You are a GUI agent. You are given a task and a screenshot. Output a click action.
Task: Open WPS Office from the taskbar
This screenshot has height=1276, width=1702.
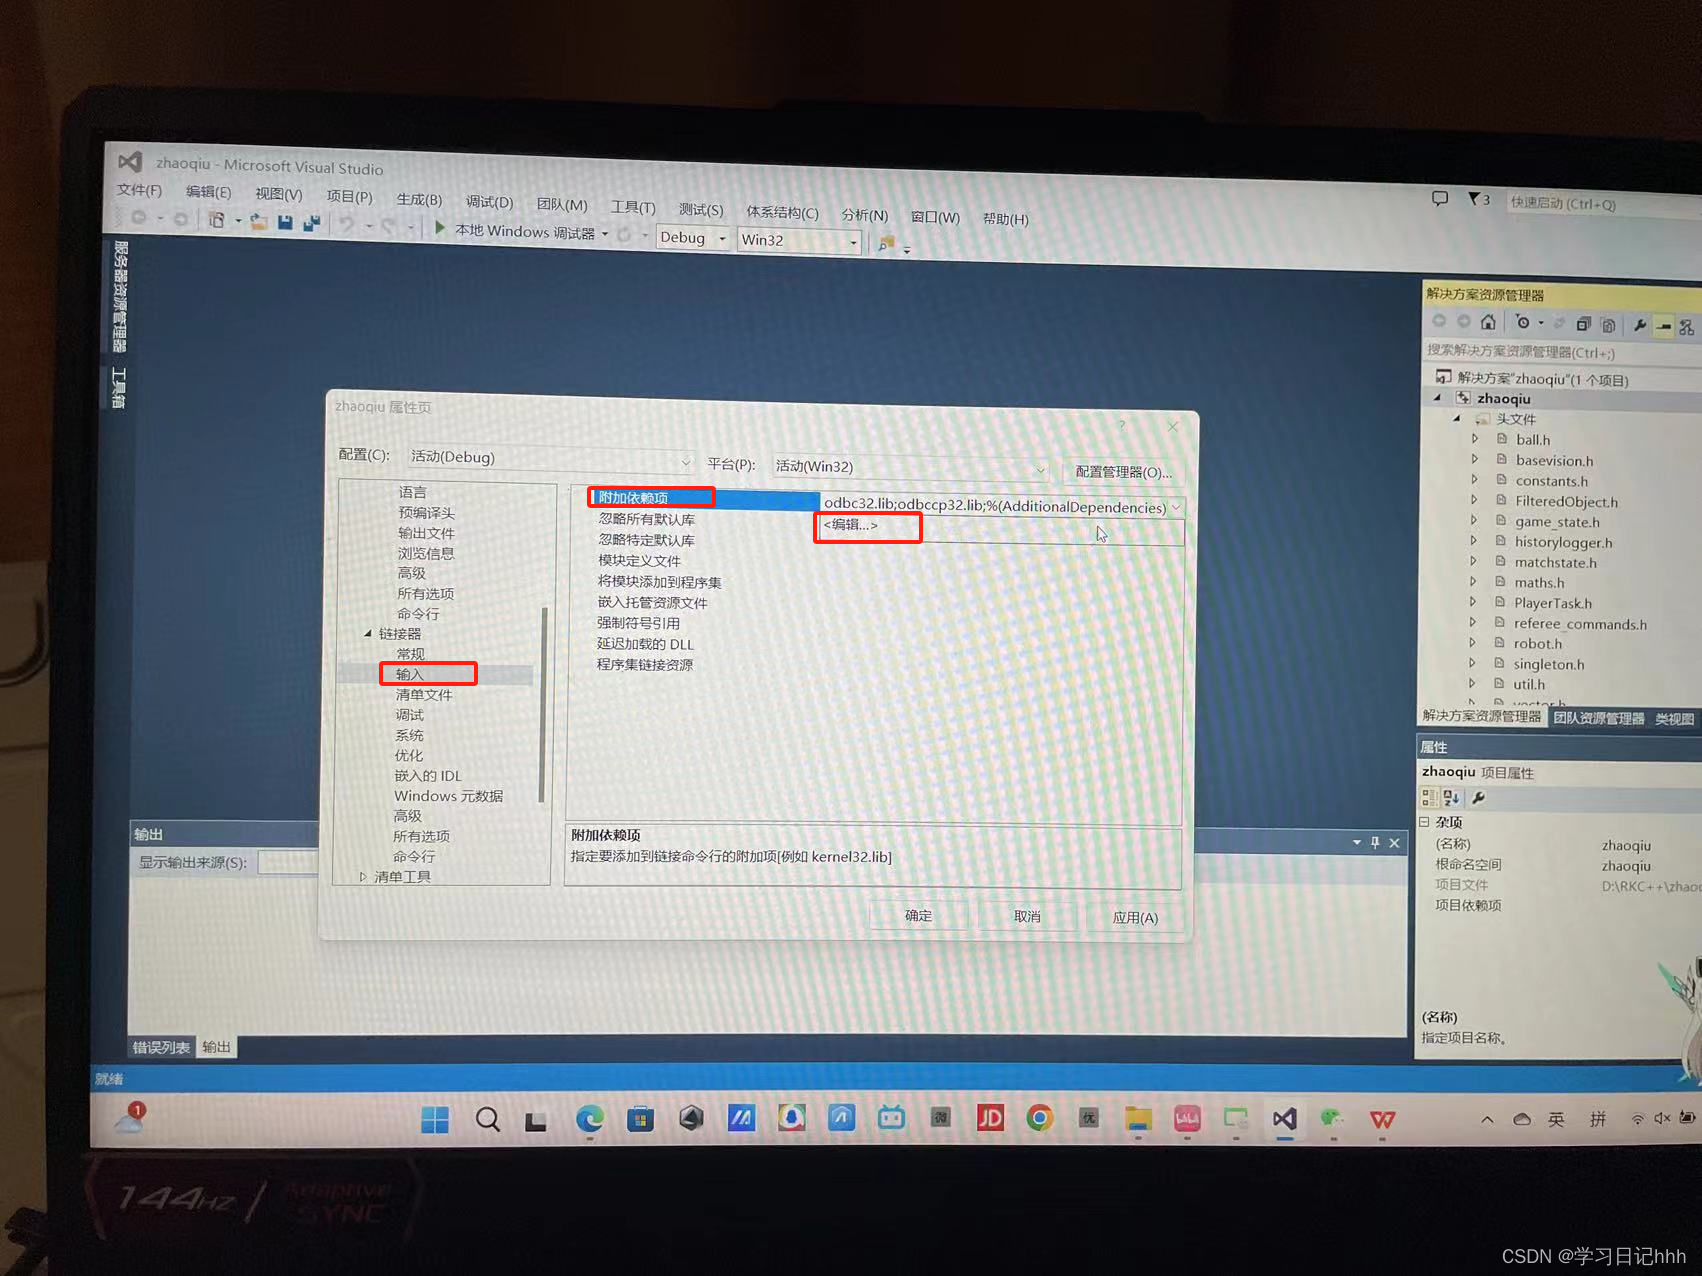[1383, 1119]
